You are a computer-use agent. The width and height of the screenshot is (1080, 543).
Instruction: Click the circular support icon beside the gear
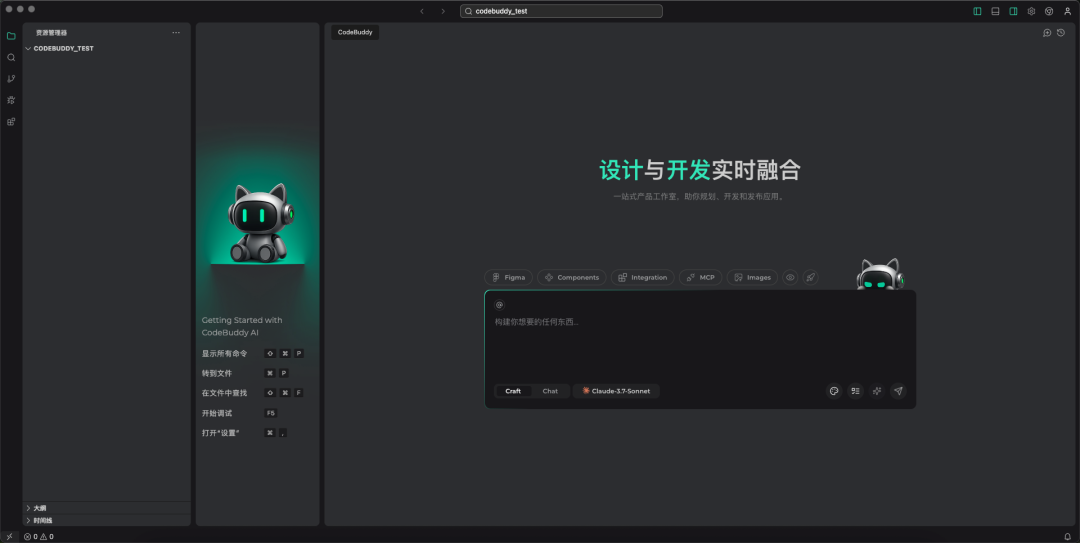1049,11
